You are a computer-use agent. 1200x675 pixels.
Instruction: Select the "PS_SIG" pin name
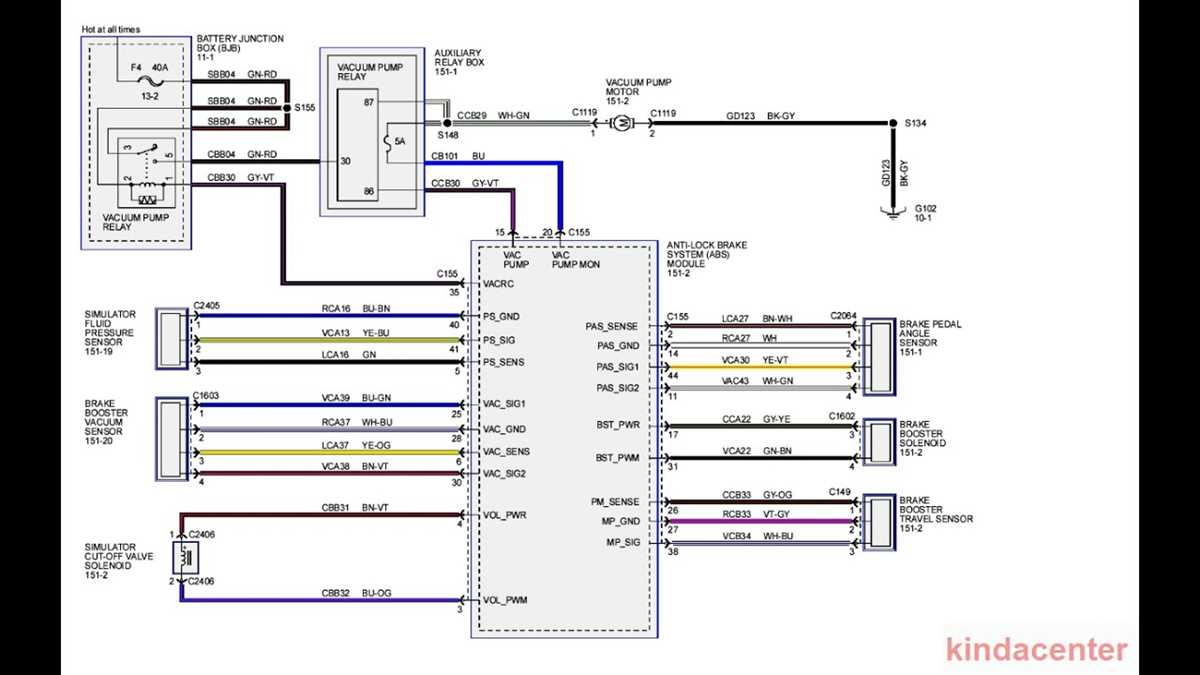(500, 339)
